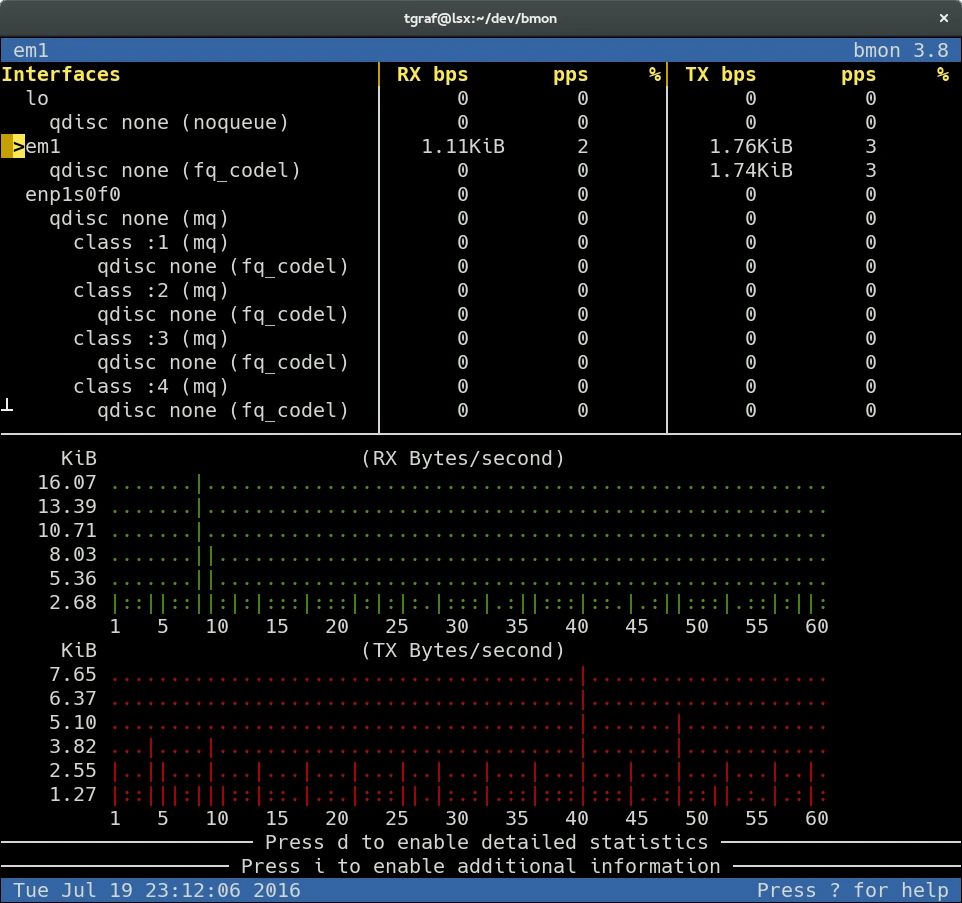
Task: Click the TX bps column header
Action: click(720, 75)
